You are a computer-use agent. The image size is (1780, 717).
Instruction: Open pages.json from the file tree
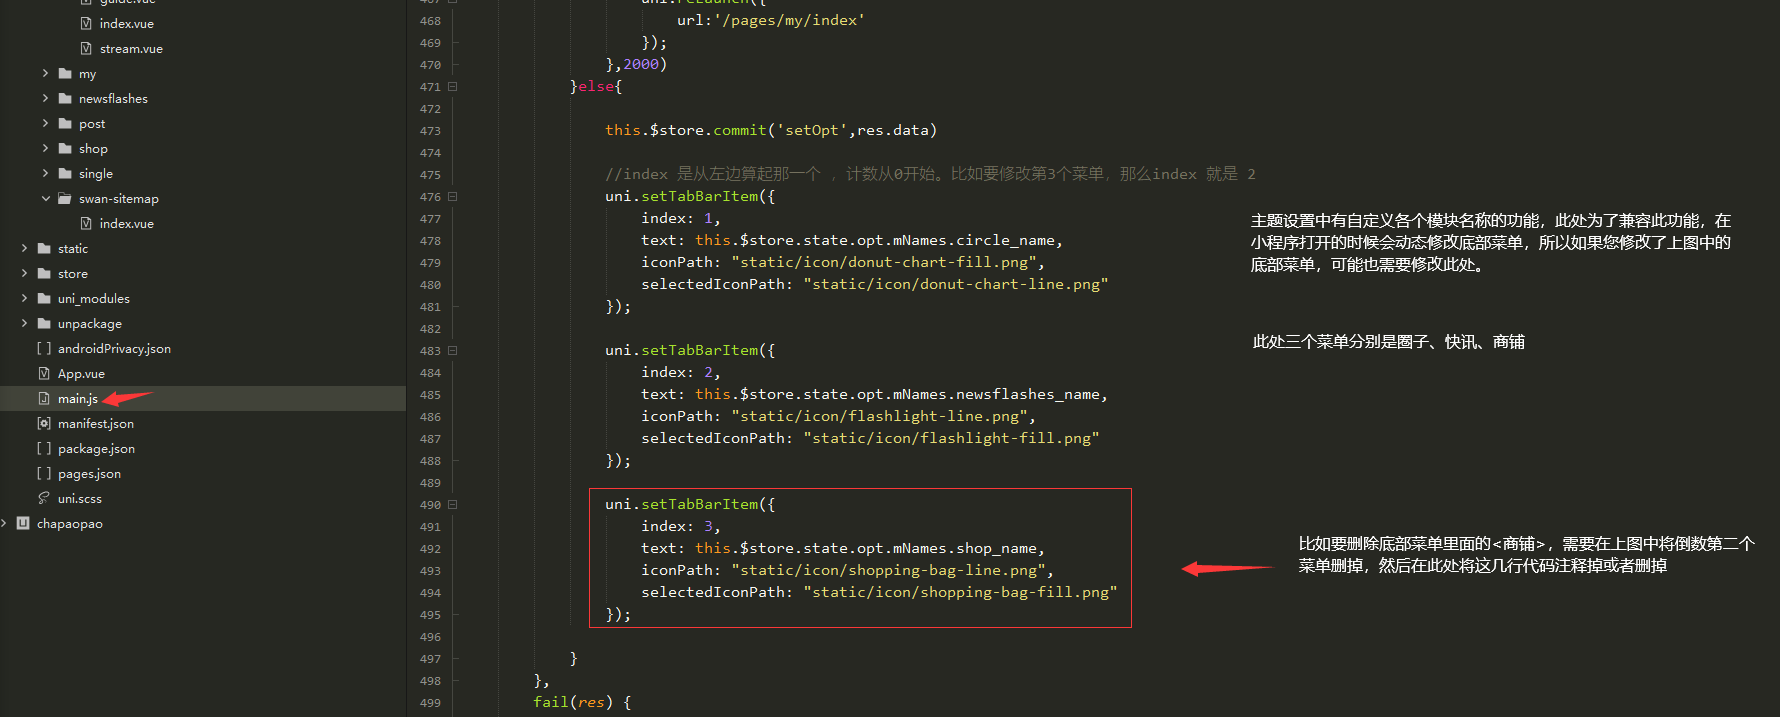pyautogui.click(x=89, y=474)
